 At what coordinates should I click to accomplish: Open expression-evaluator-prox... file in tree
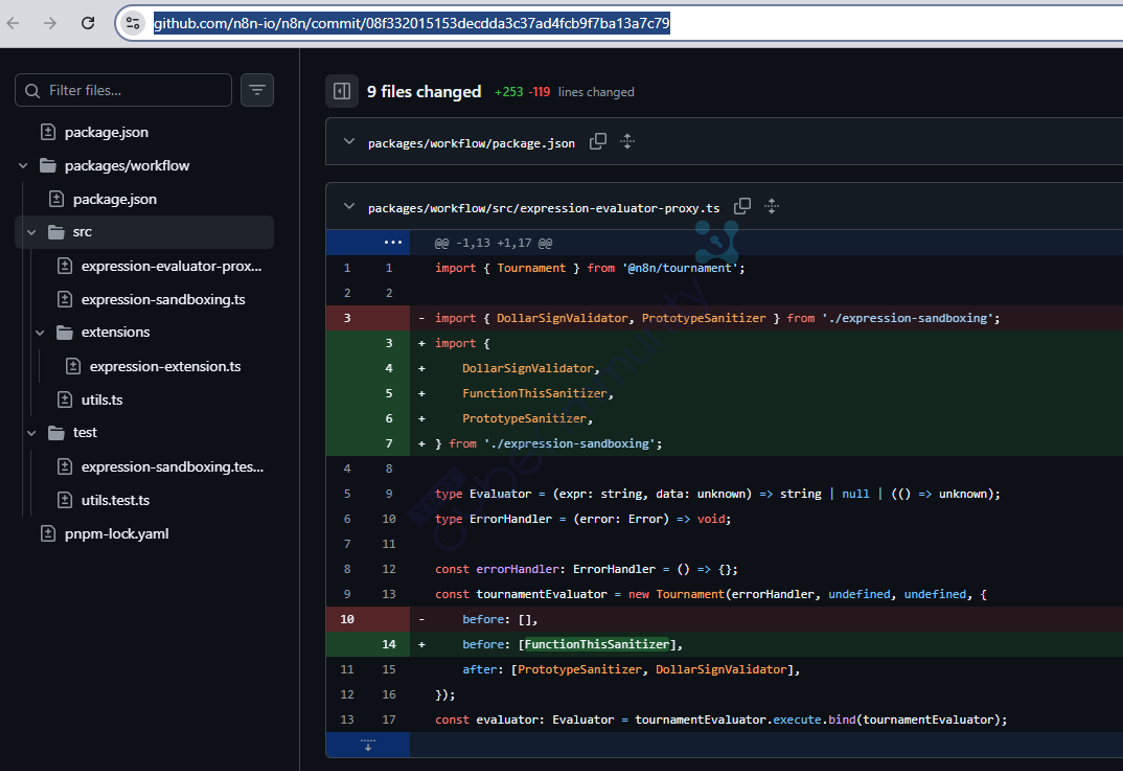(171, 266)
